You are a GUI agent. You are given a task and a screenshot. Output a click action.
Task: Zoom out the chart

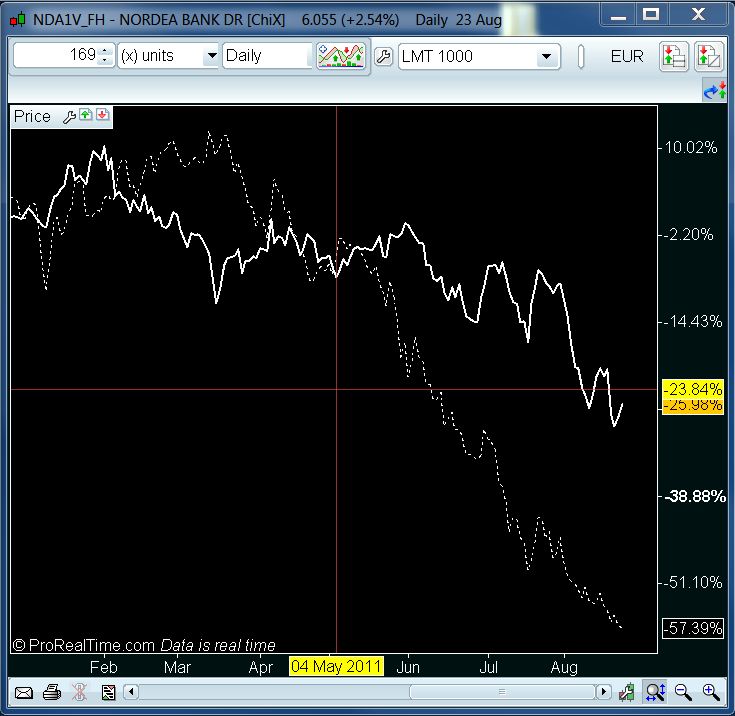(683, 692)
